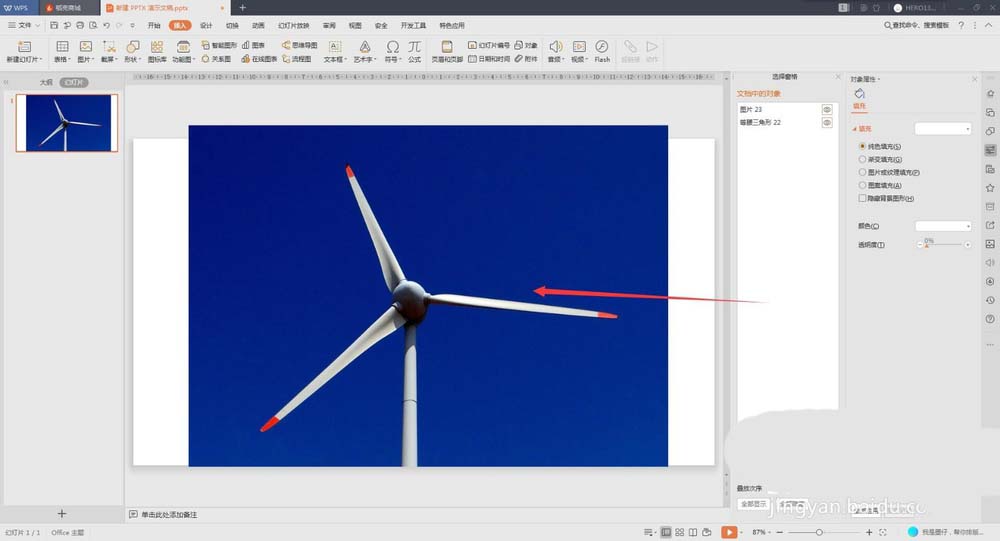Insert 幻灯片编号 slide number
Image resolution: width=1000 pixels, height=541 pixels.
click(x=489, y=45)
